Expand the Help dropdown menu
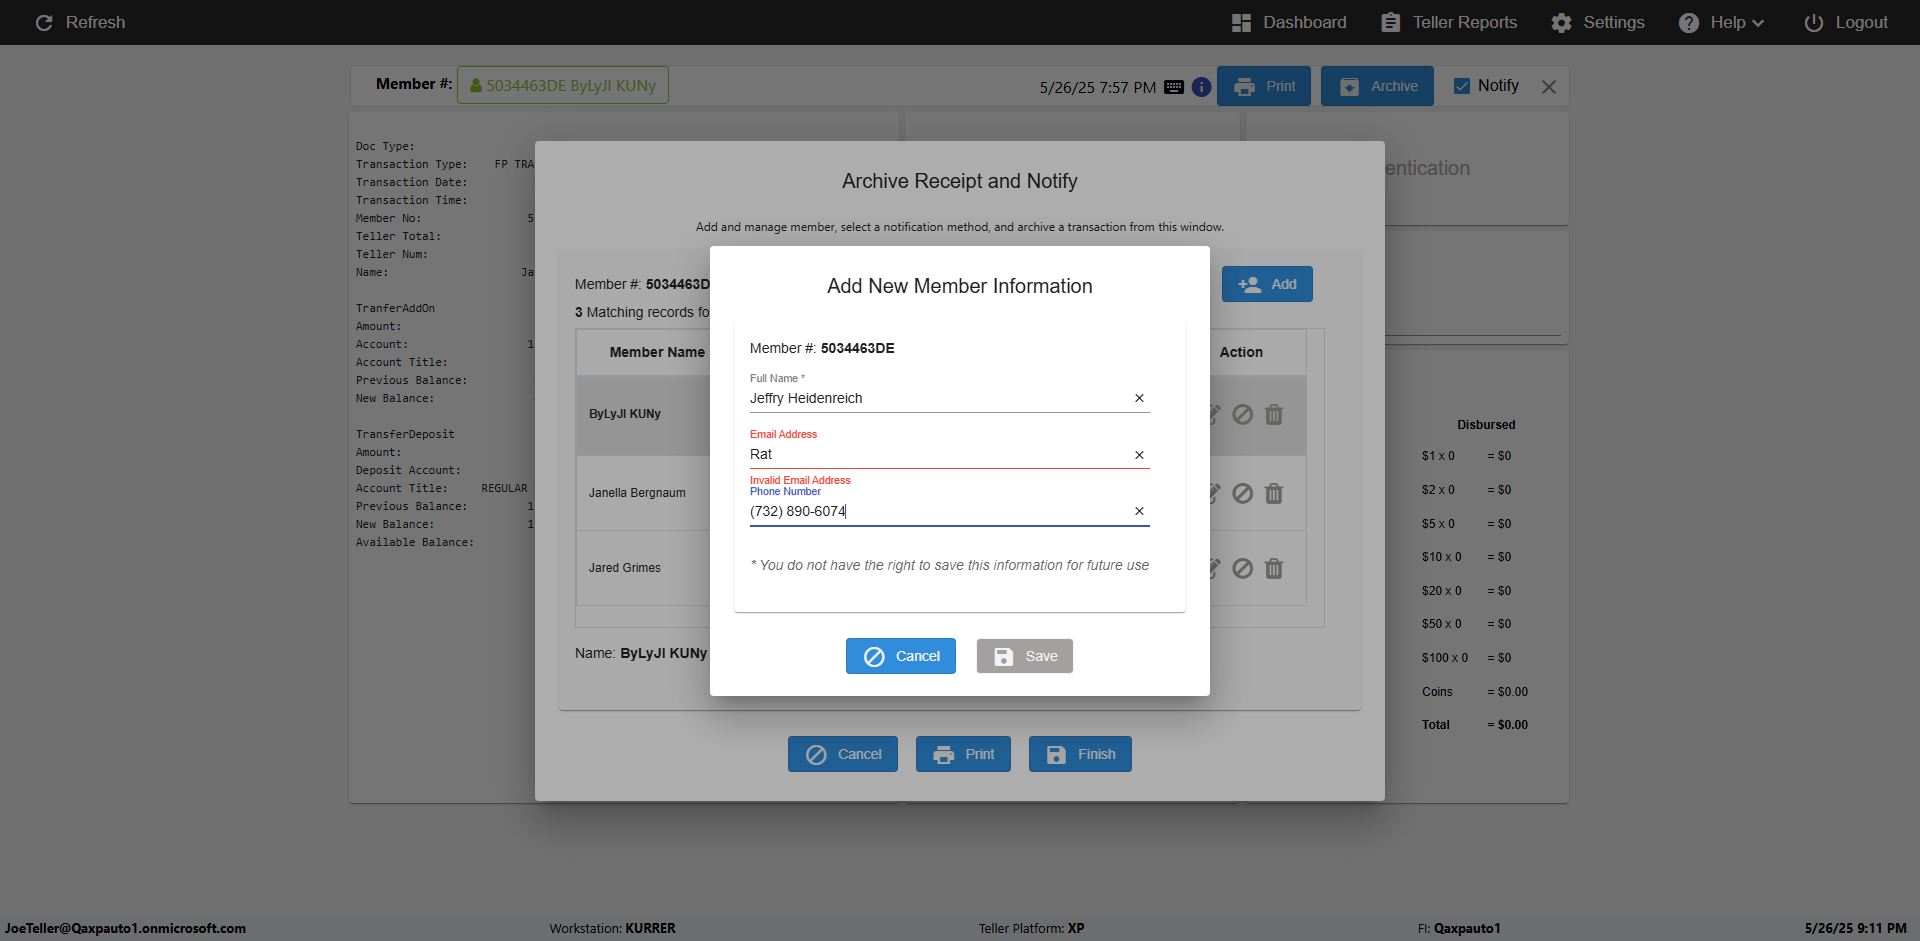Image resolution: width=1920 pixels, height=941 pixels. (x=1721, y=22)
